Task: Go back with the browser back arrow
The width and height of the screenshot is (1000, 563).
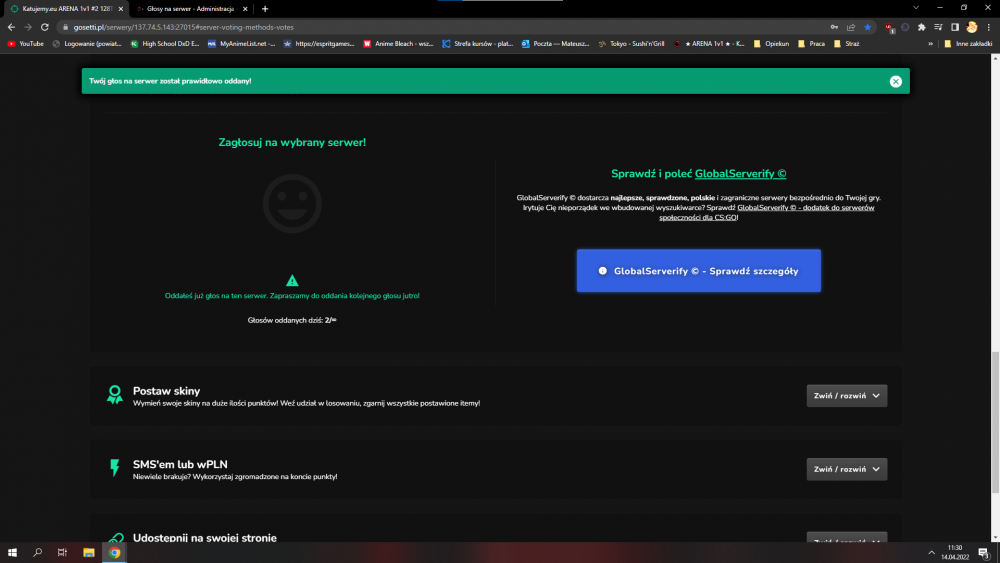Action: pyautogui.click(x=11, y=27)
